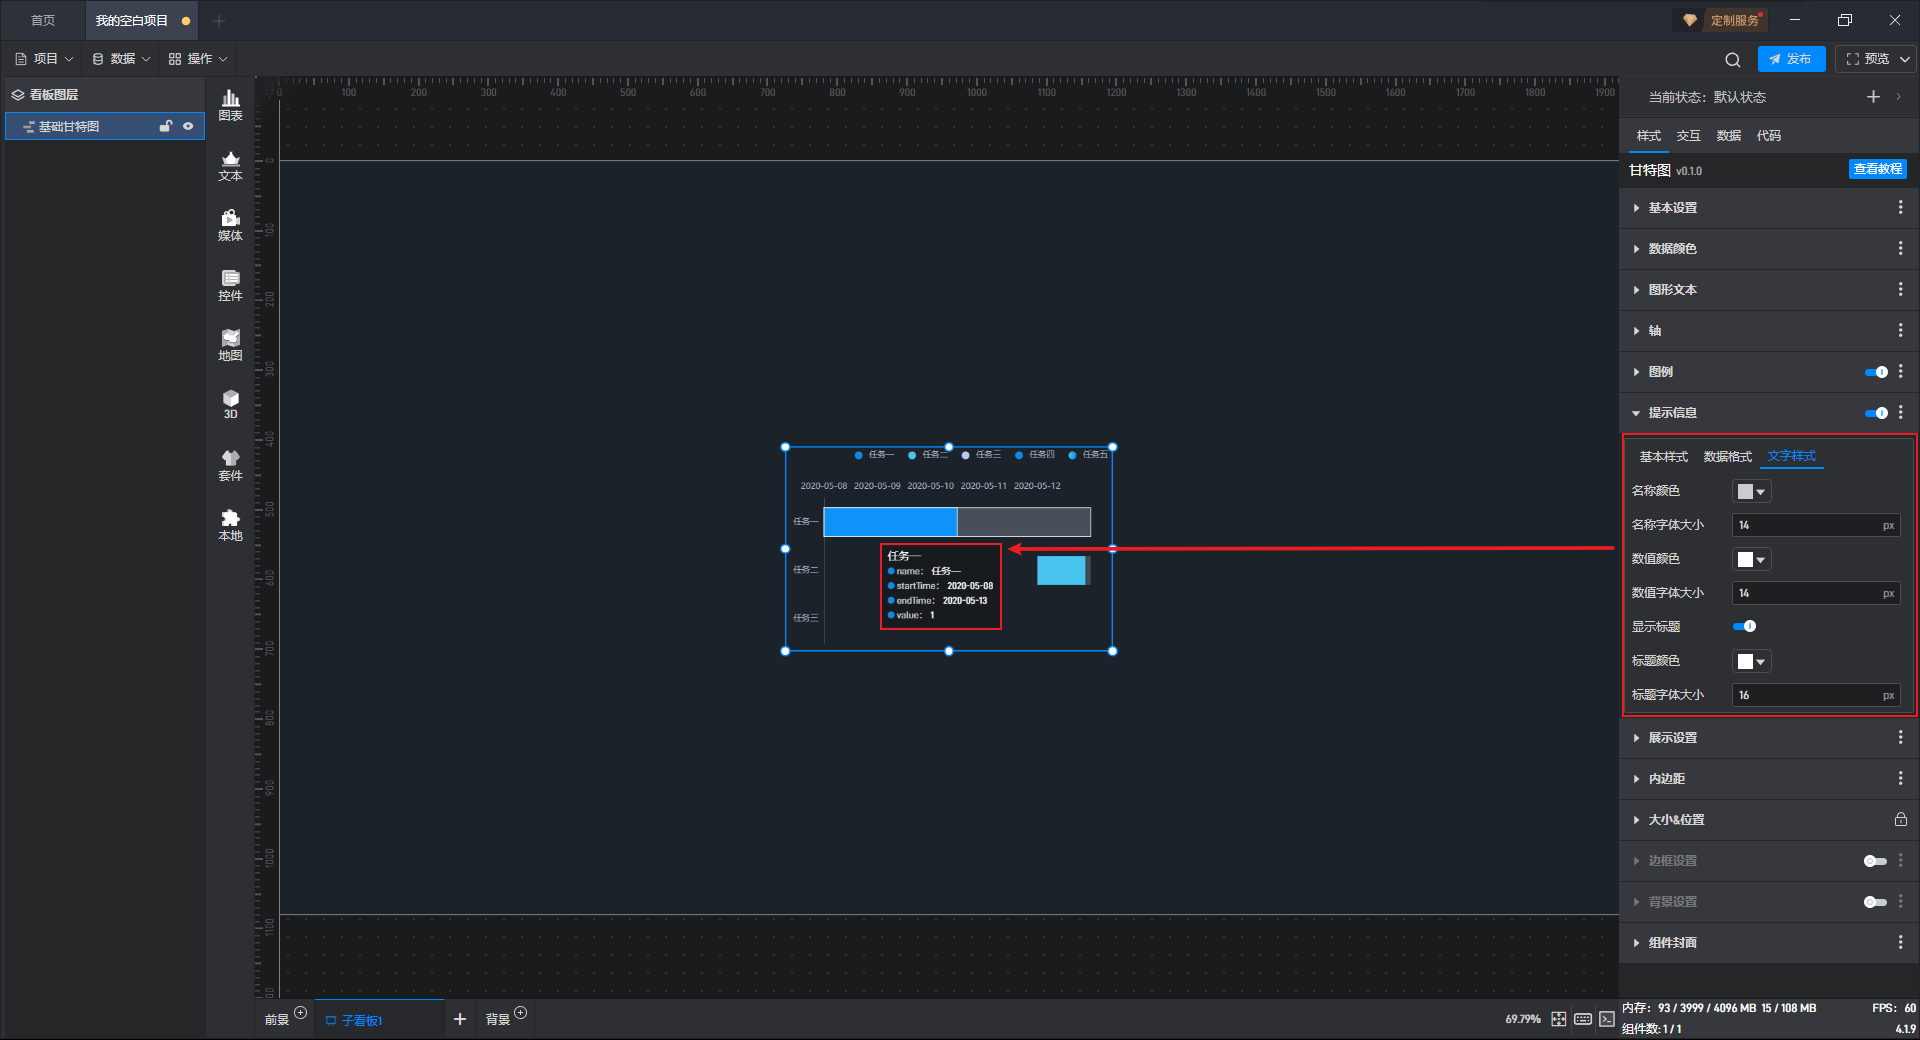
Task: Unlock the 基础甘特图 layer lock icon
Action: [166, 126]
